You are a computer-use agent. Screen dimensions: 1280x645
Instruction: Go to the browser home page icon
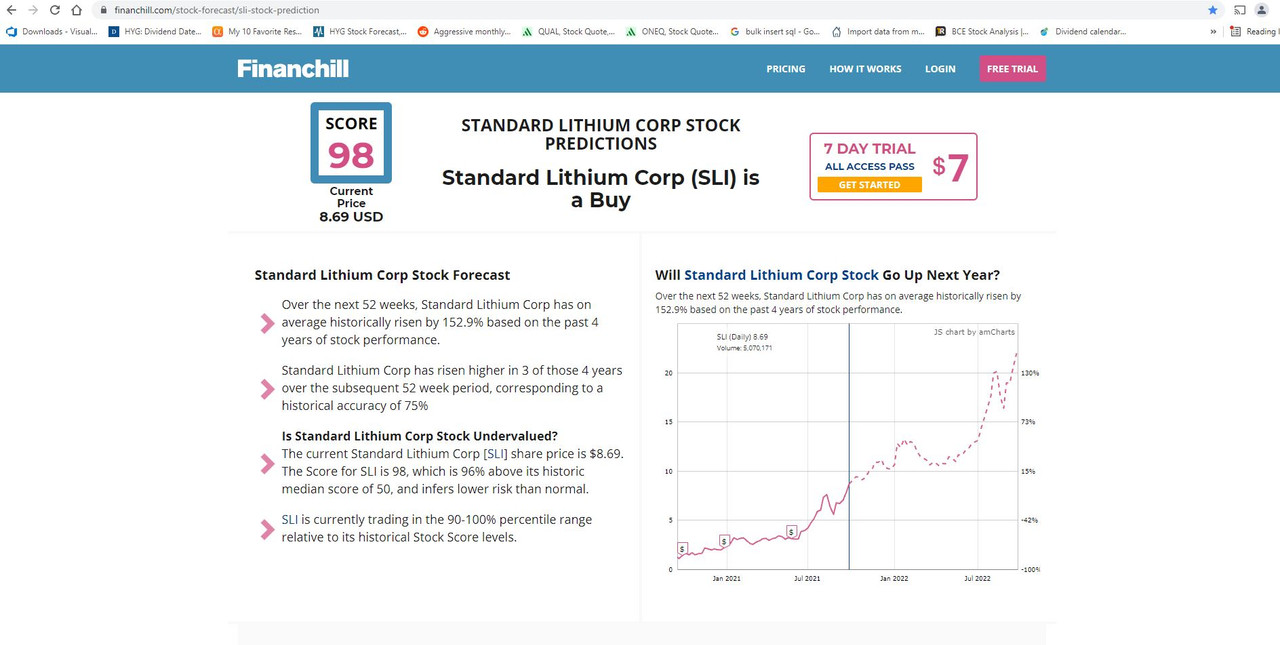tap(77, 10)
